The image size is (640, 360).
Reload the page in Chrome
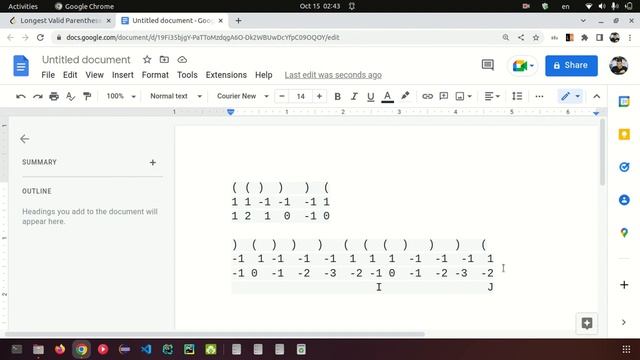[x=40, y=38]
